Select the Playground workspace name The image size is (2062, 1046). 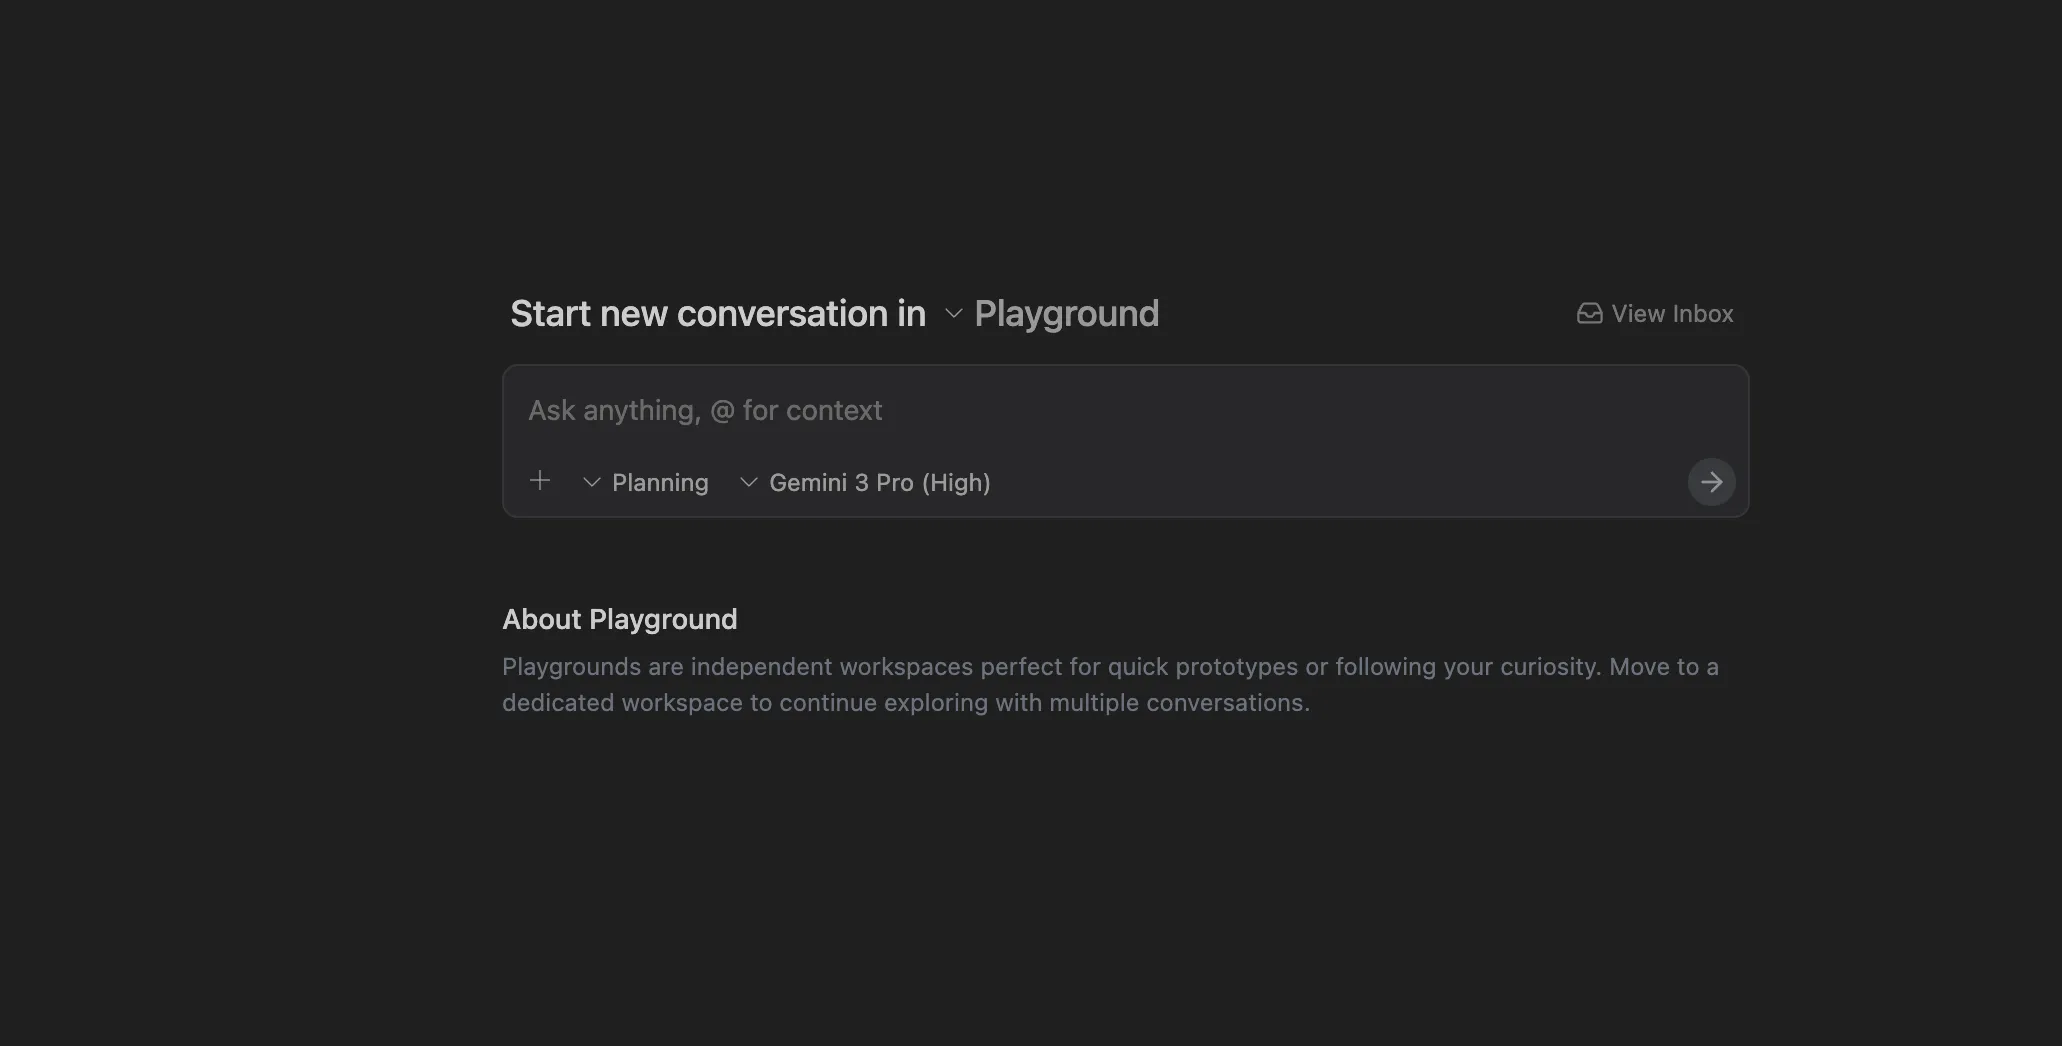click(x=1066, y=314)
